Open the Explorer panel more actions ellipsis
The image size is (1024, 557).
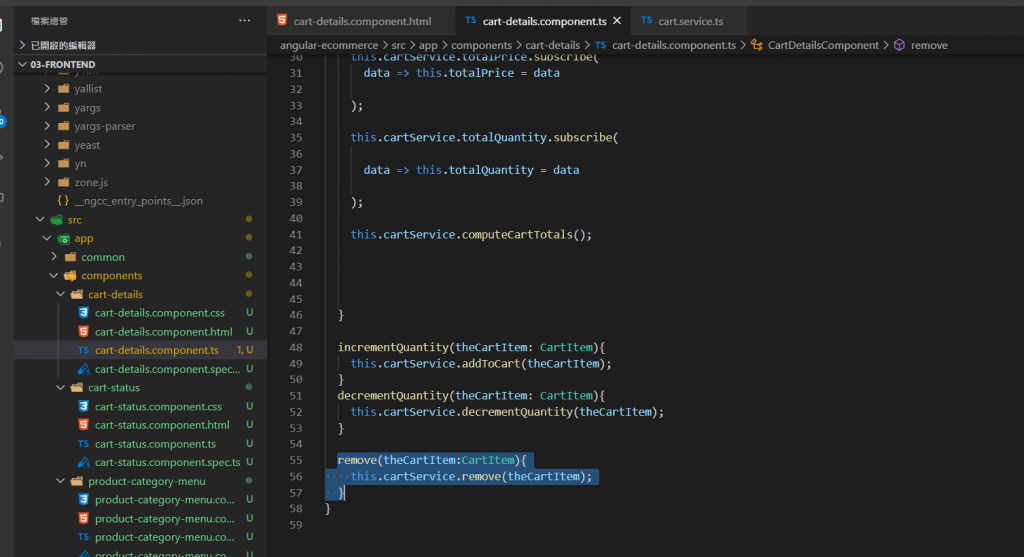coord(244,20)
